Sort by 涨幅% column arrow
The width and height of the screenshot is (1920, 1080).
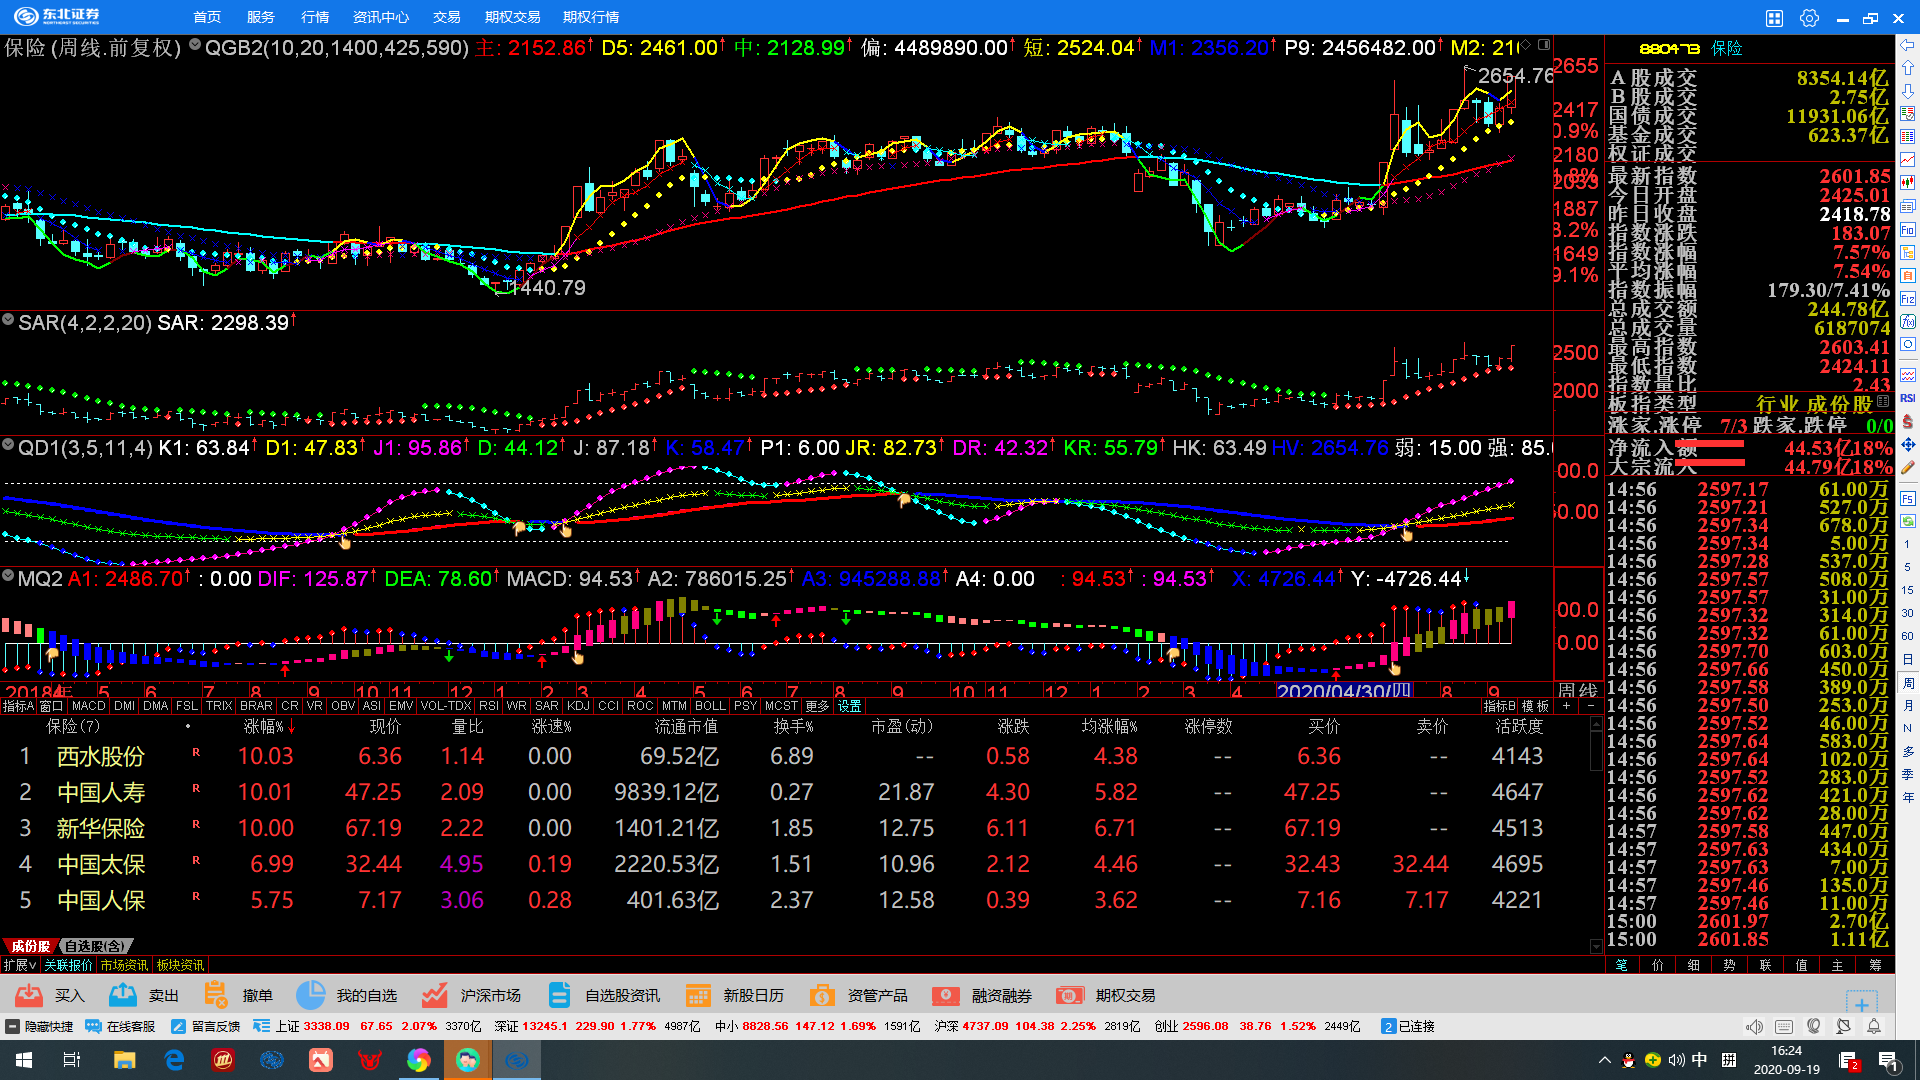pyautogui.click(x=292, y=727)
